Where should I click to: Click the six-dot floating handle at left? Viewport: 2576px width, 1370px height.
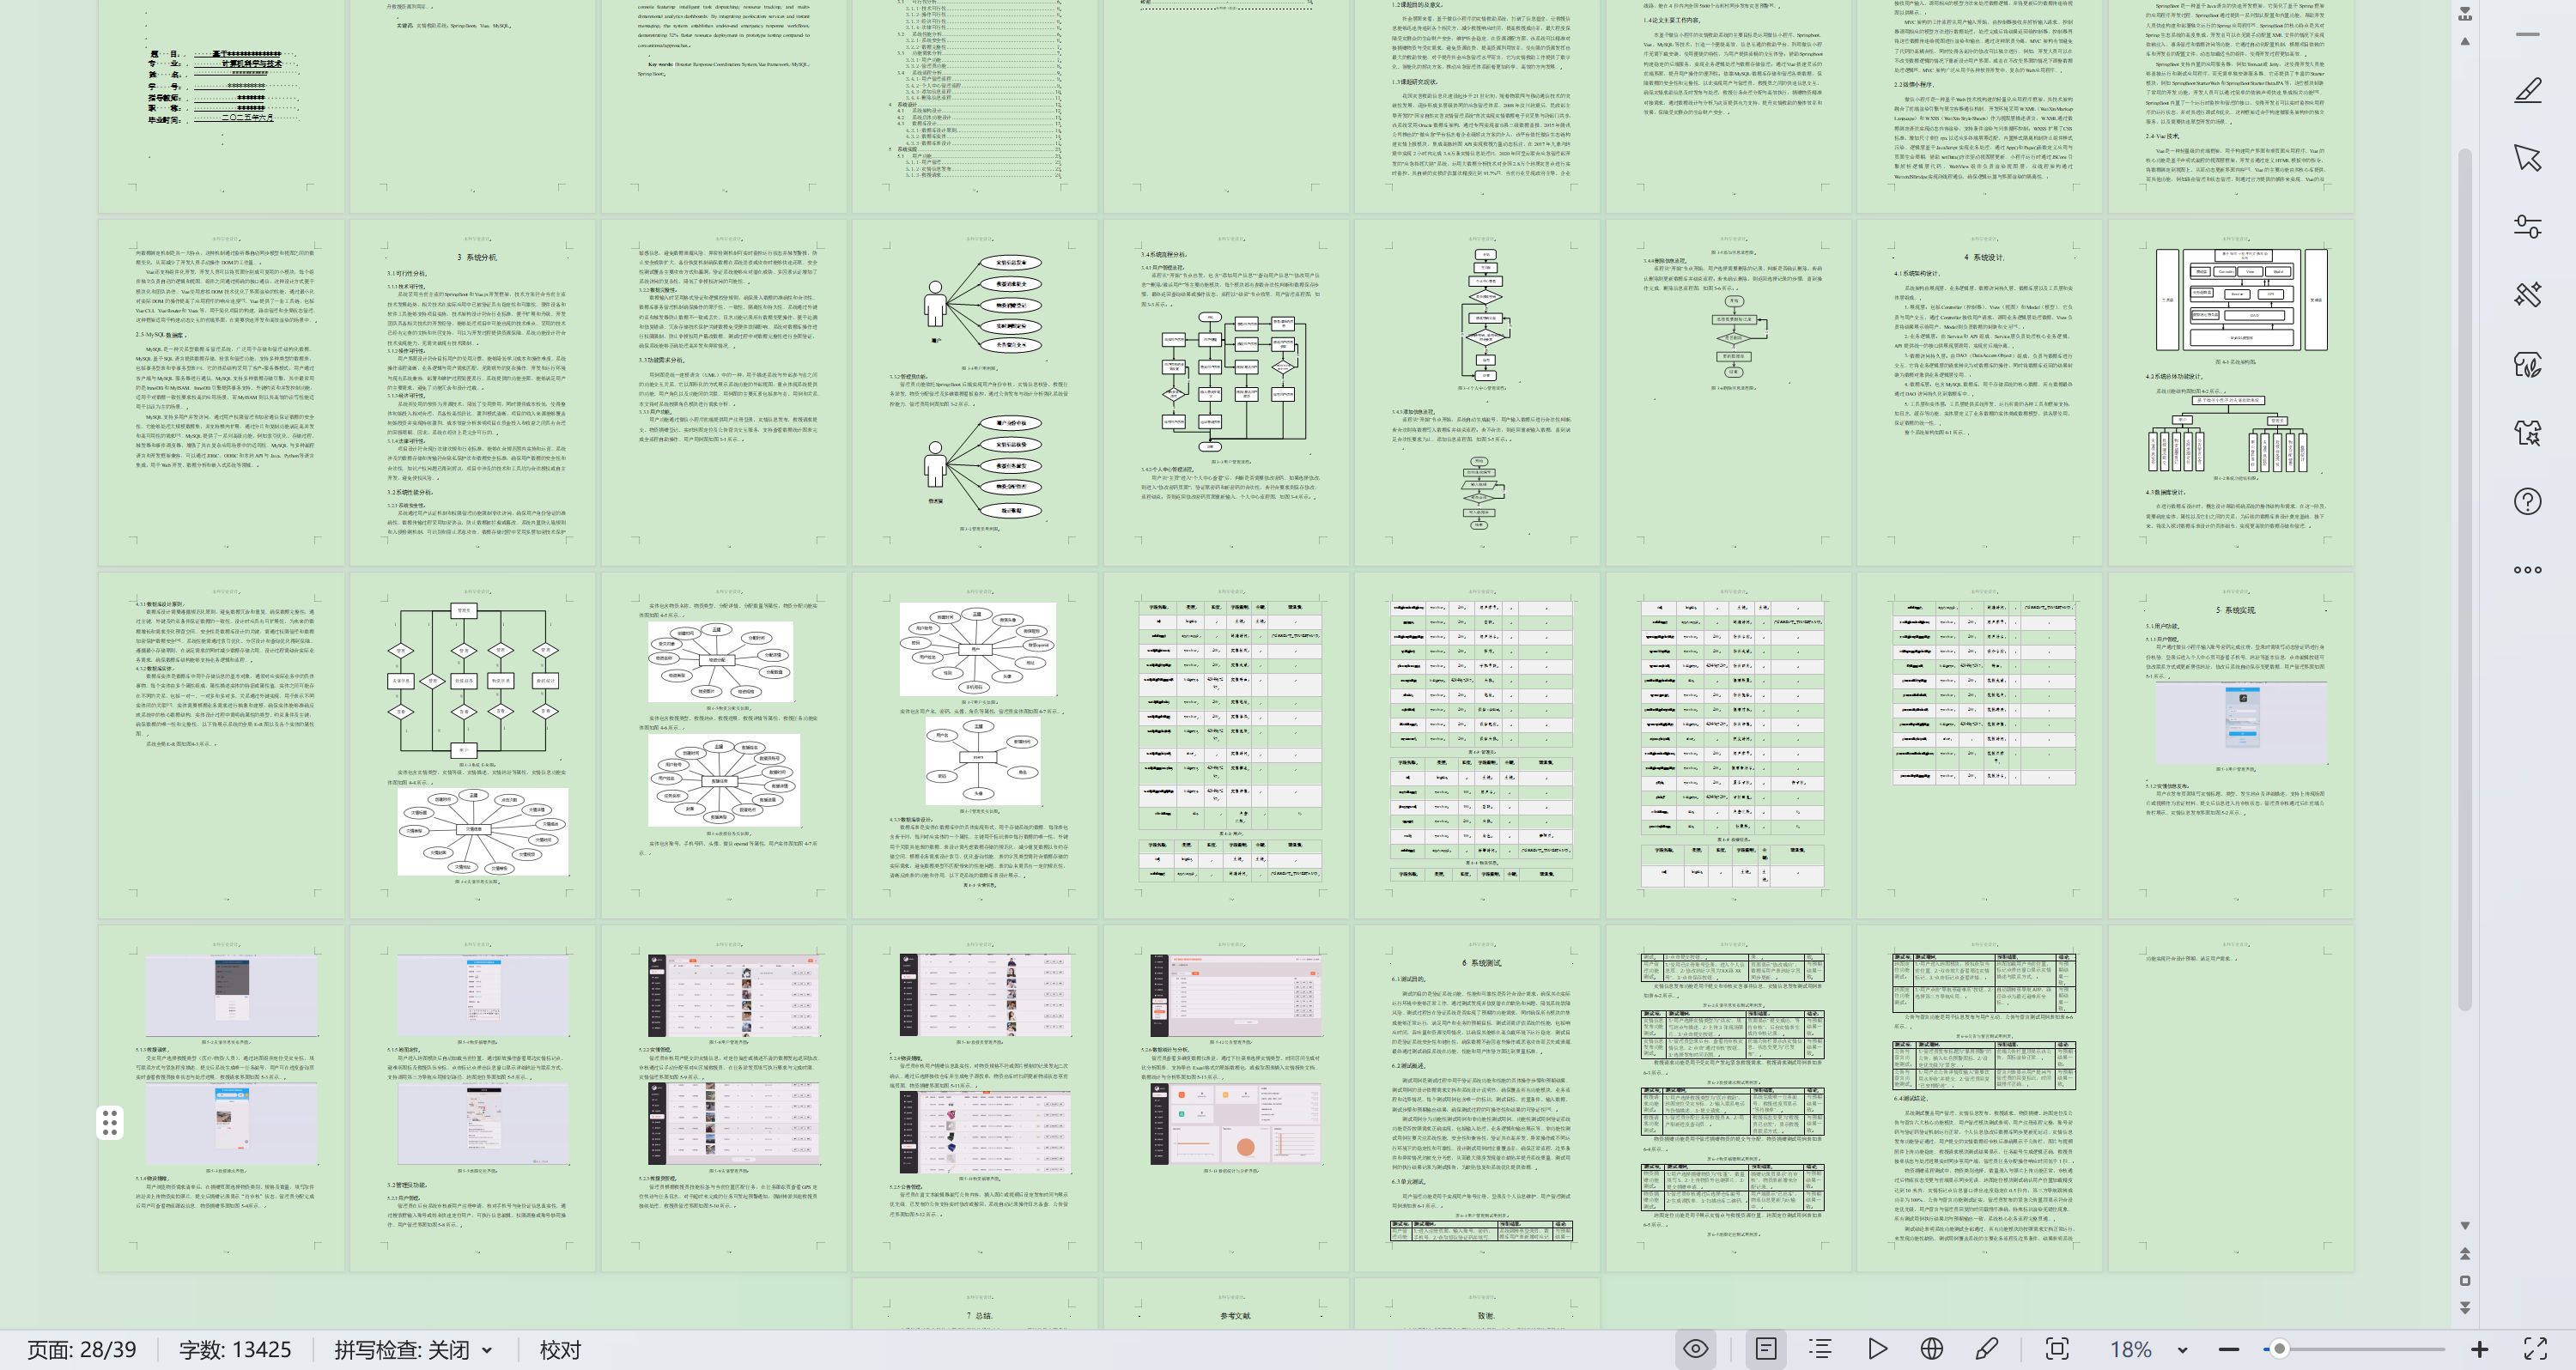[x=110, y=1122]
